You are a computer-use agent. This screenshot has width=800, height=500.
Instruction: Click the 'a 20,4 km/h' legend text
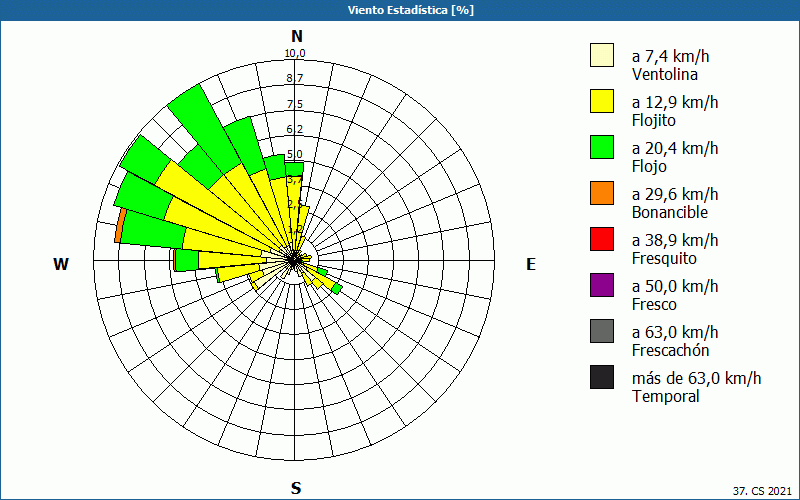pos(675,148)
